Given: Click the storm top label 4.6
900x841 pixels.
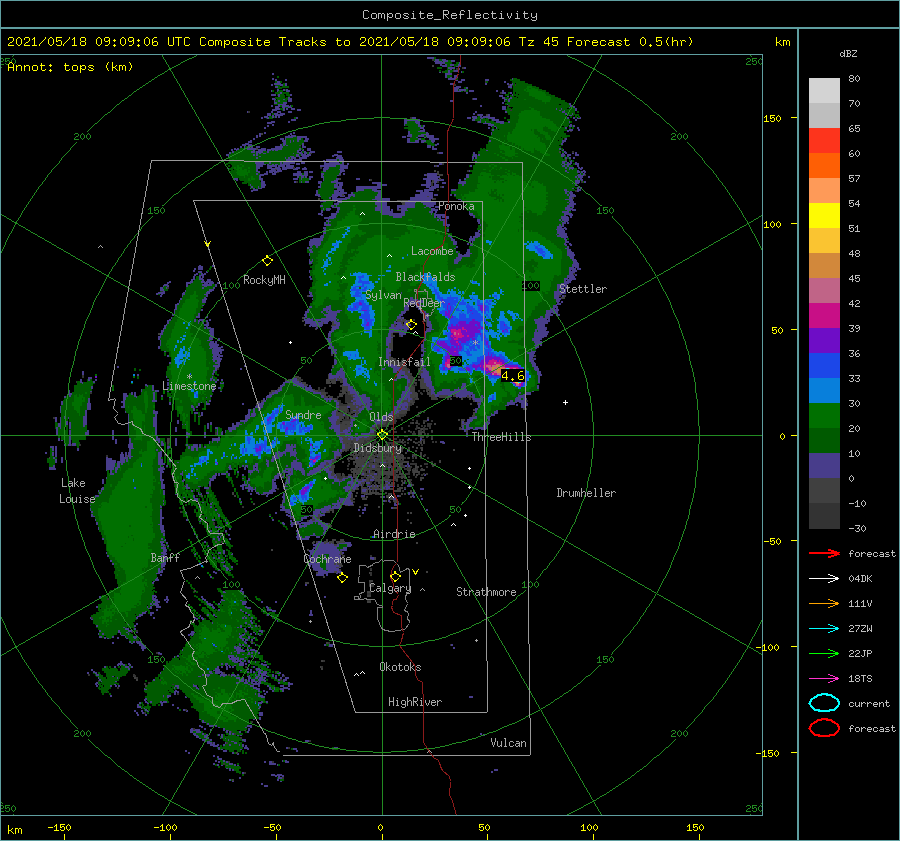Looking at the screenshot, I should [513, 376].
